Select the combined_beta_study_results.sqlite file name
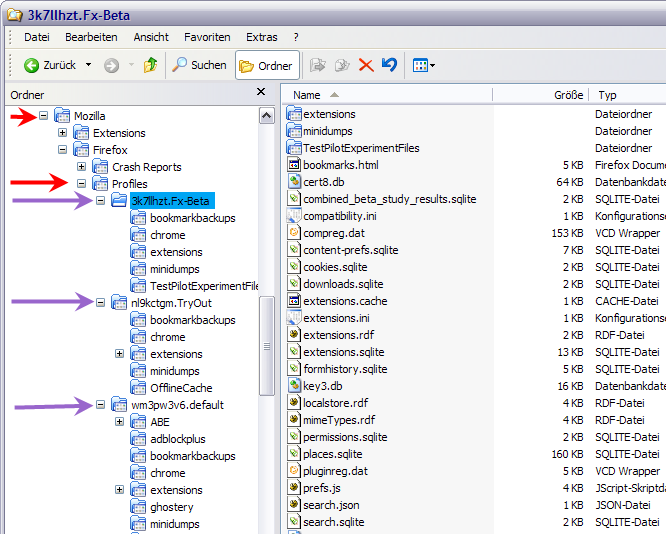 [x=389, y=199]
